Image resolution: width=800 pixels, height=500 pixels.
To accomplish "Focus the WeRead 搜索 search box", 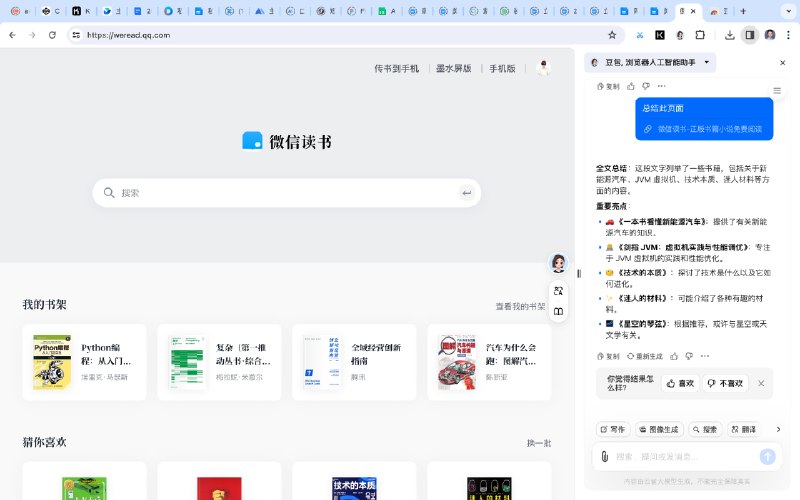I will click(287, 193).
